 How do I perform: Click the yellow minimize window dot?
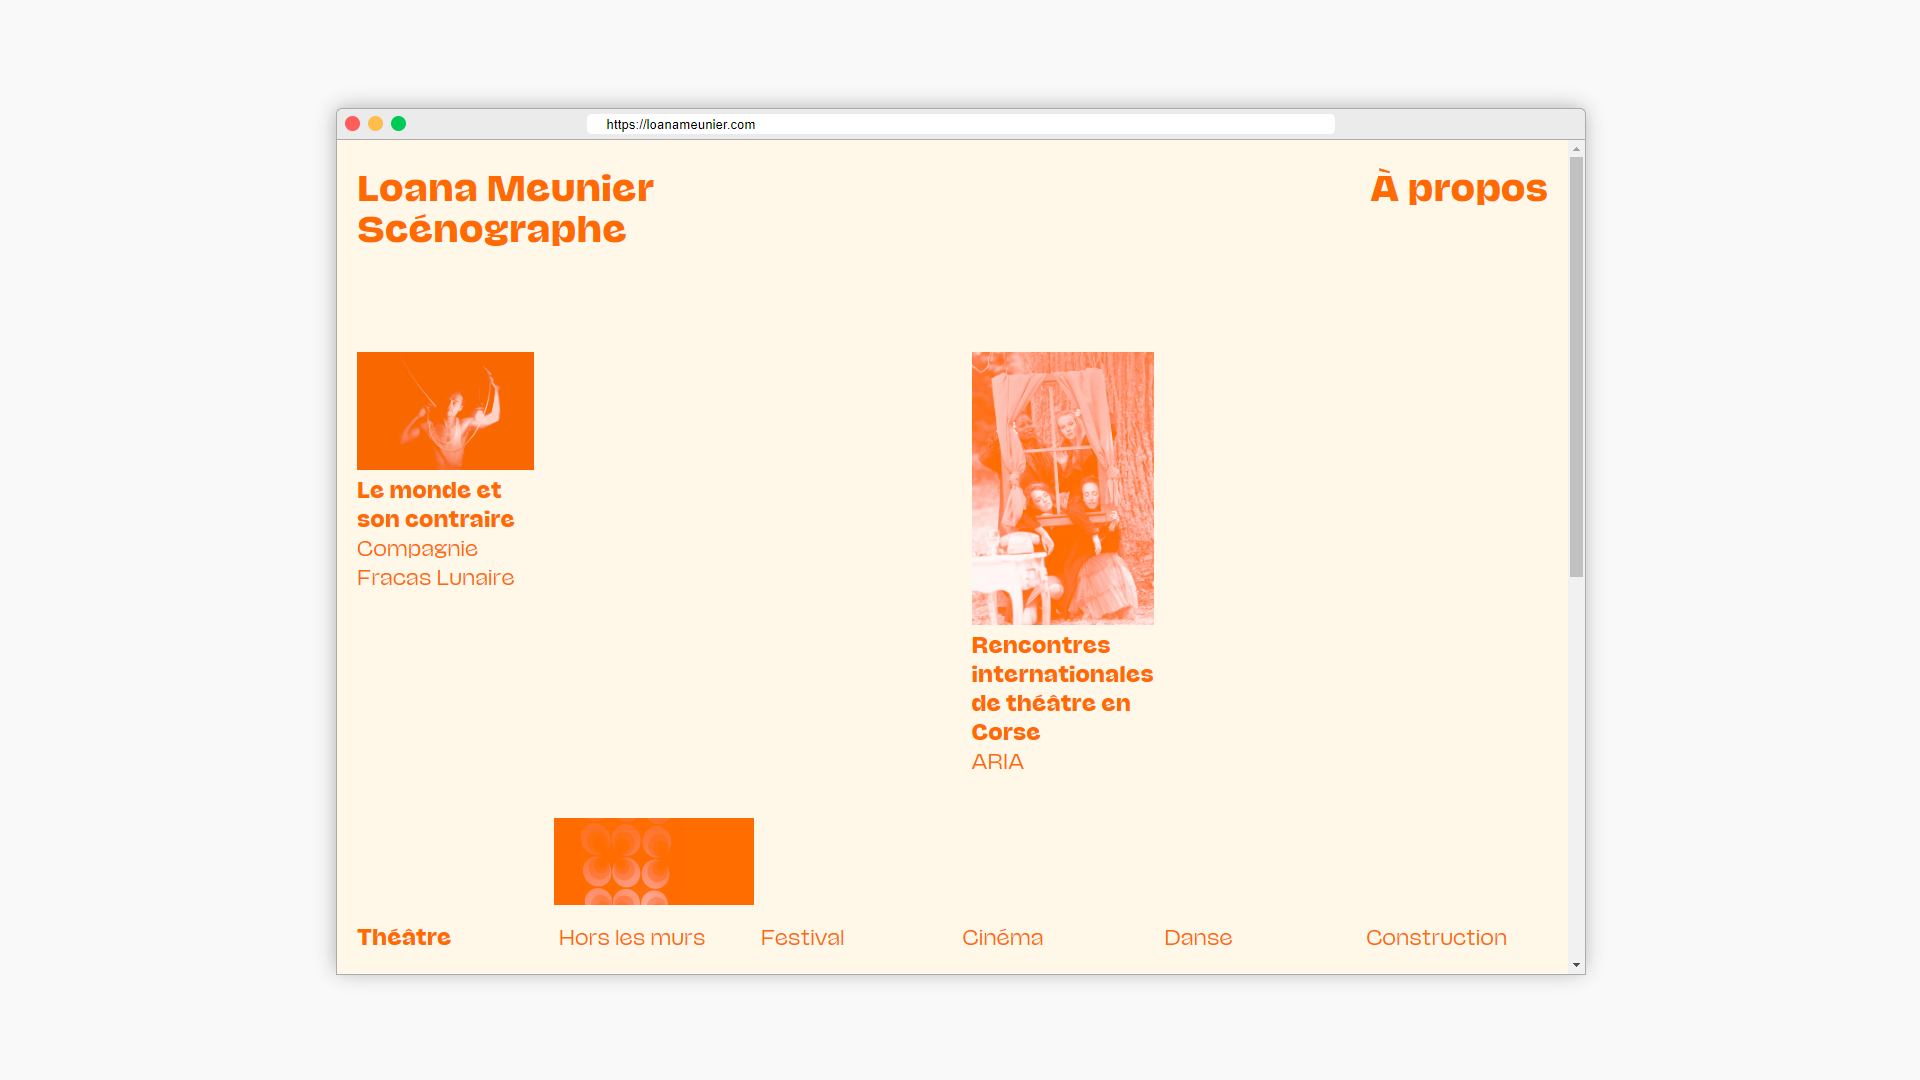[x=375, y=124]
